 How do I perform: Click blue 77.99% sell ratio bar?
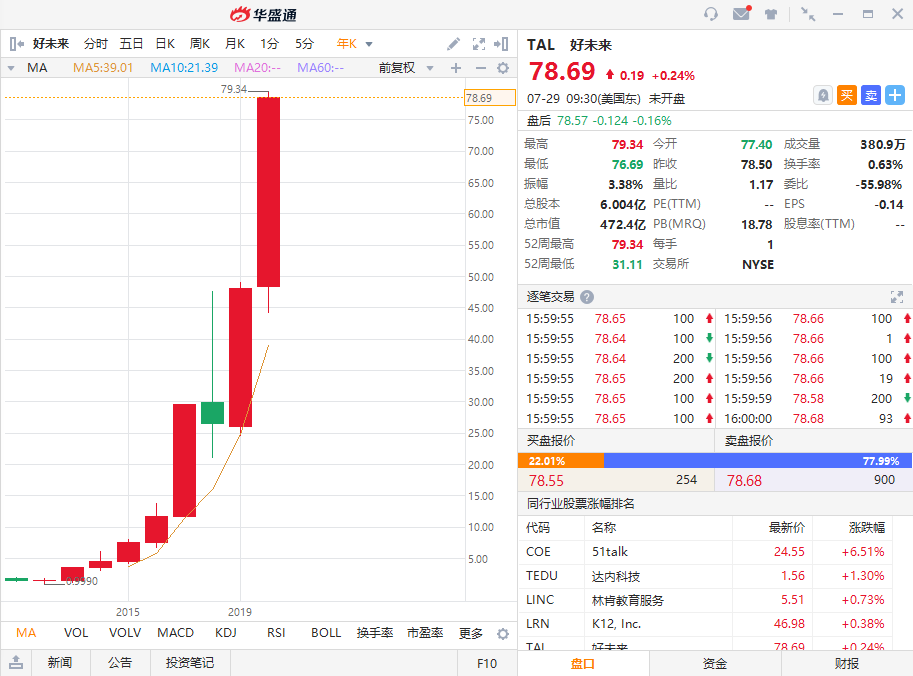coord(758,461)
